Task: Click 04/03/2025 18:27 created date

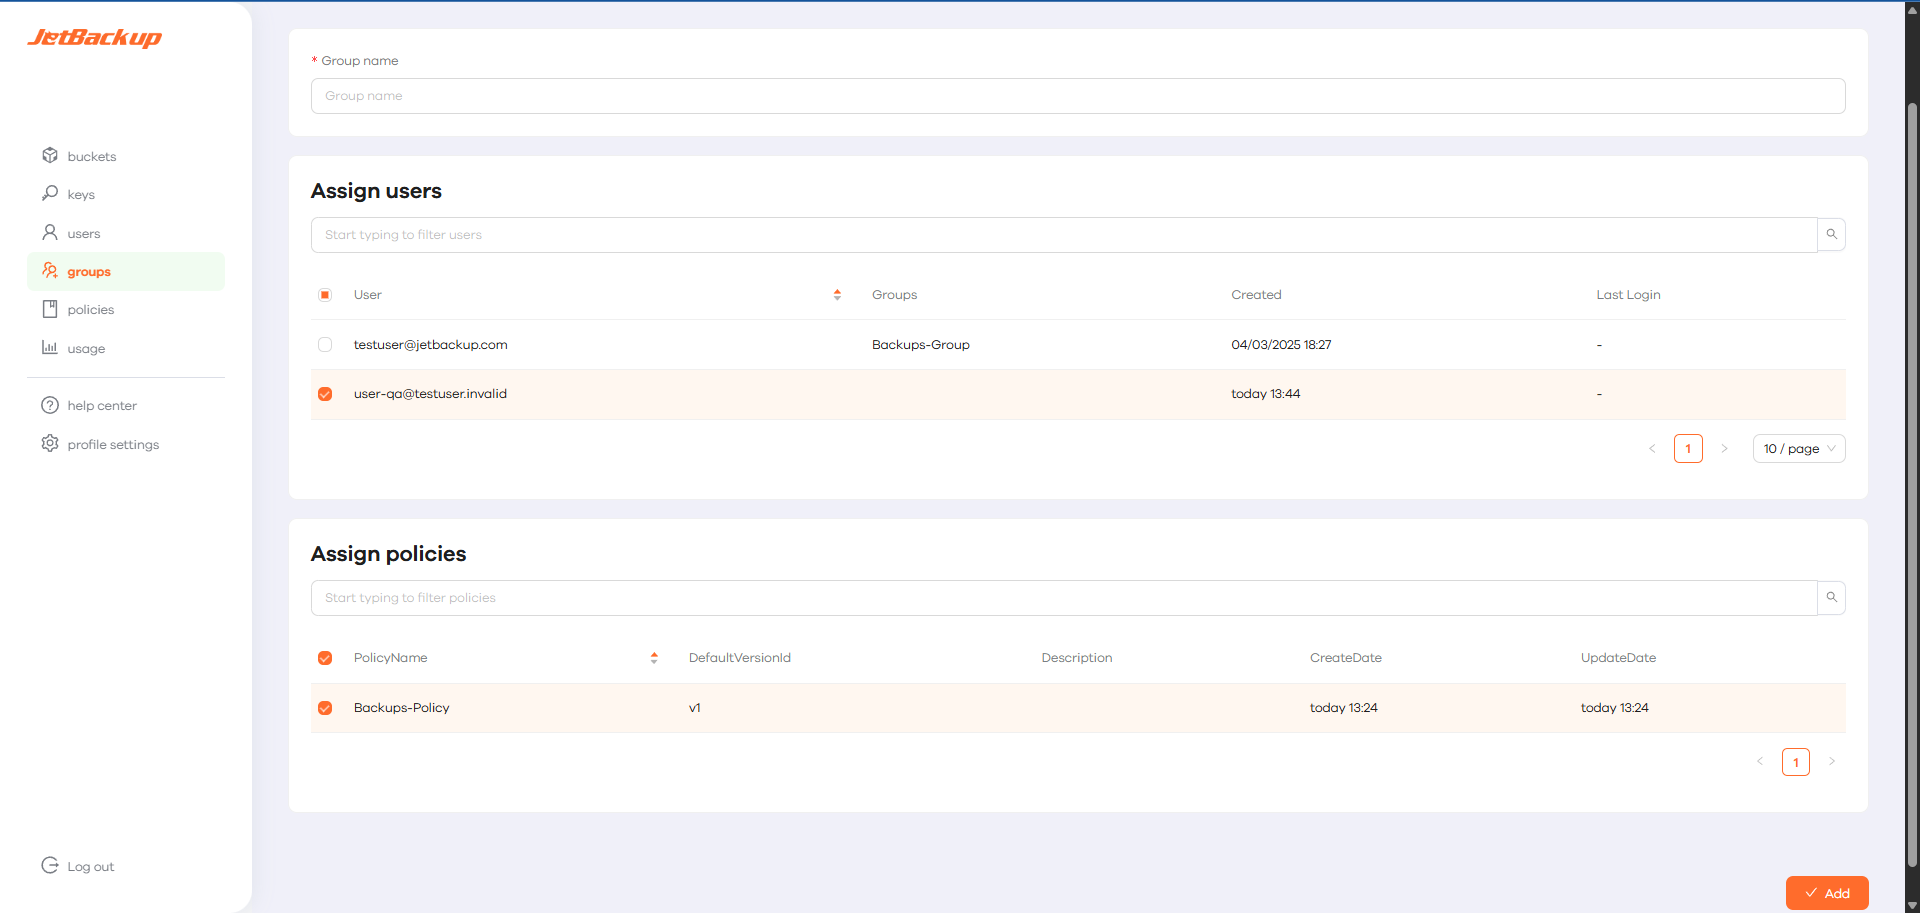Action: tap(1281, 345)
